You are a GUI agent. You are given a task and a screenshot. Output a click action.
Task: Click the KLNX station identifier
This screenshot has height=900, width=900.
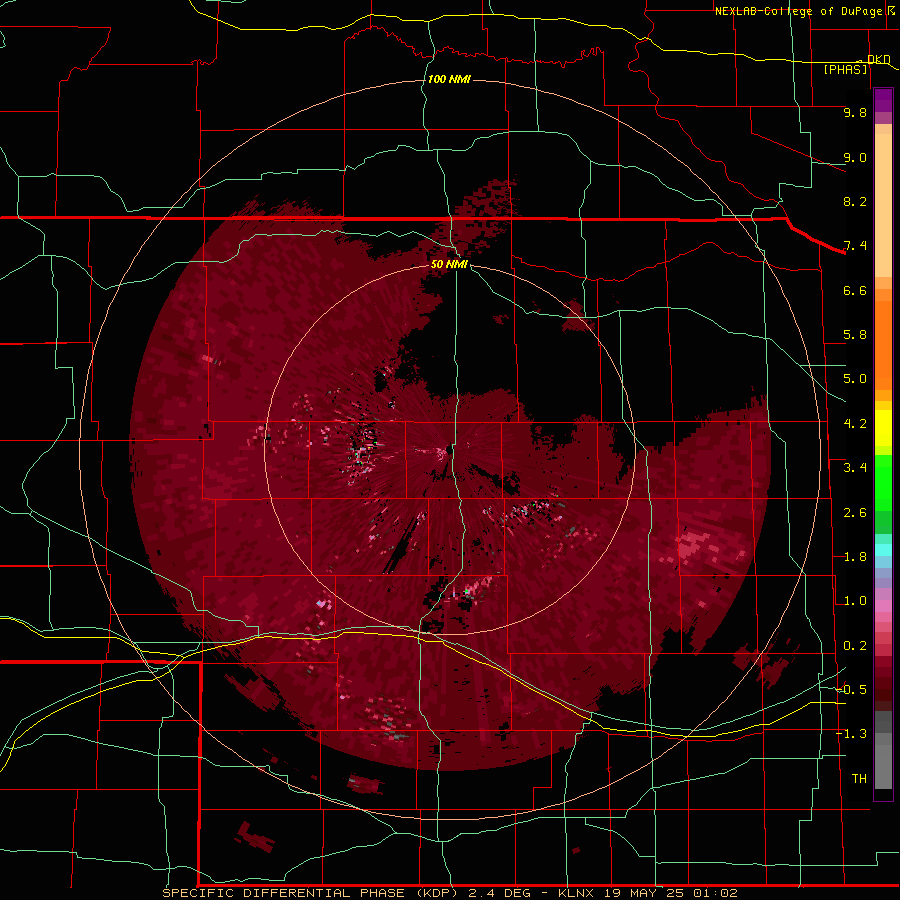pos(577,893)
